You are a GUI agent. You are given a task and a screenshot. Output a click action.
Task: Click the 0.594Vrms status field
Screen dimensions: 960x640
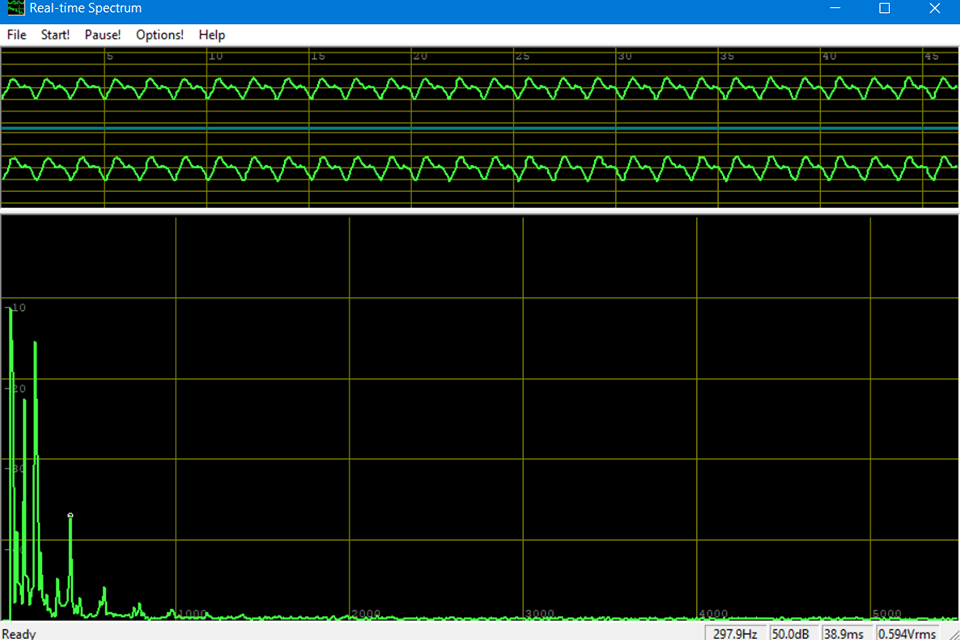pyautogui.click(x=907, y=633)
